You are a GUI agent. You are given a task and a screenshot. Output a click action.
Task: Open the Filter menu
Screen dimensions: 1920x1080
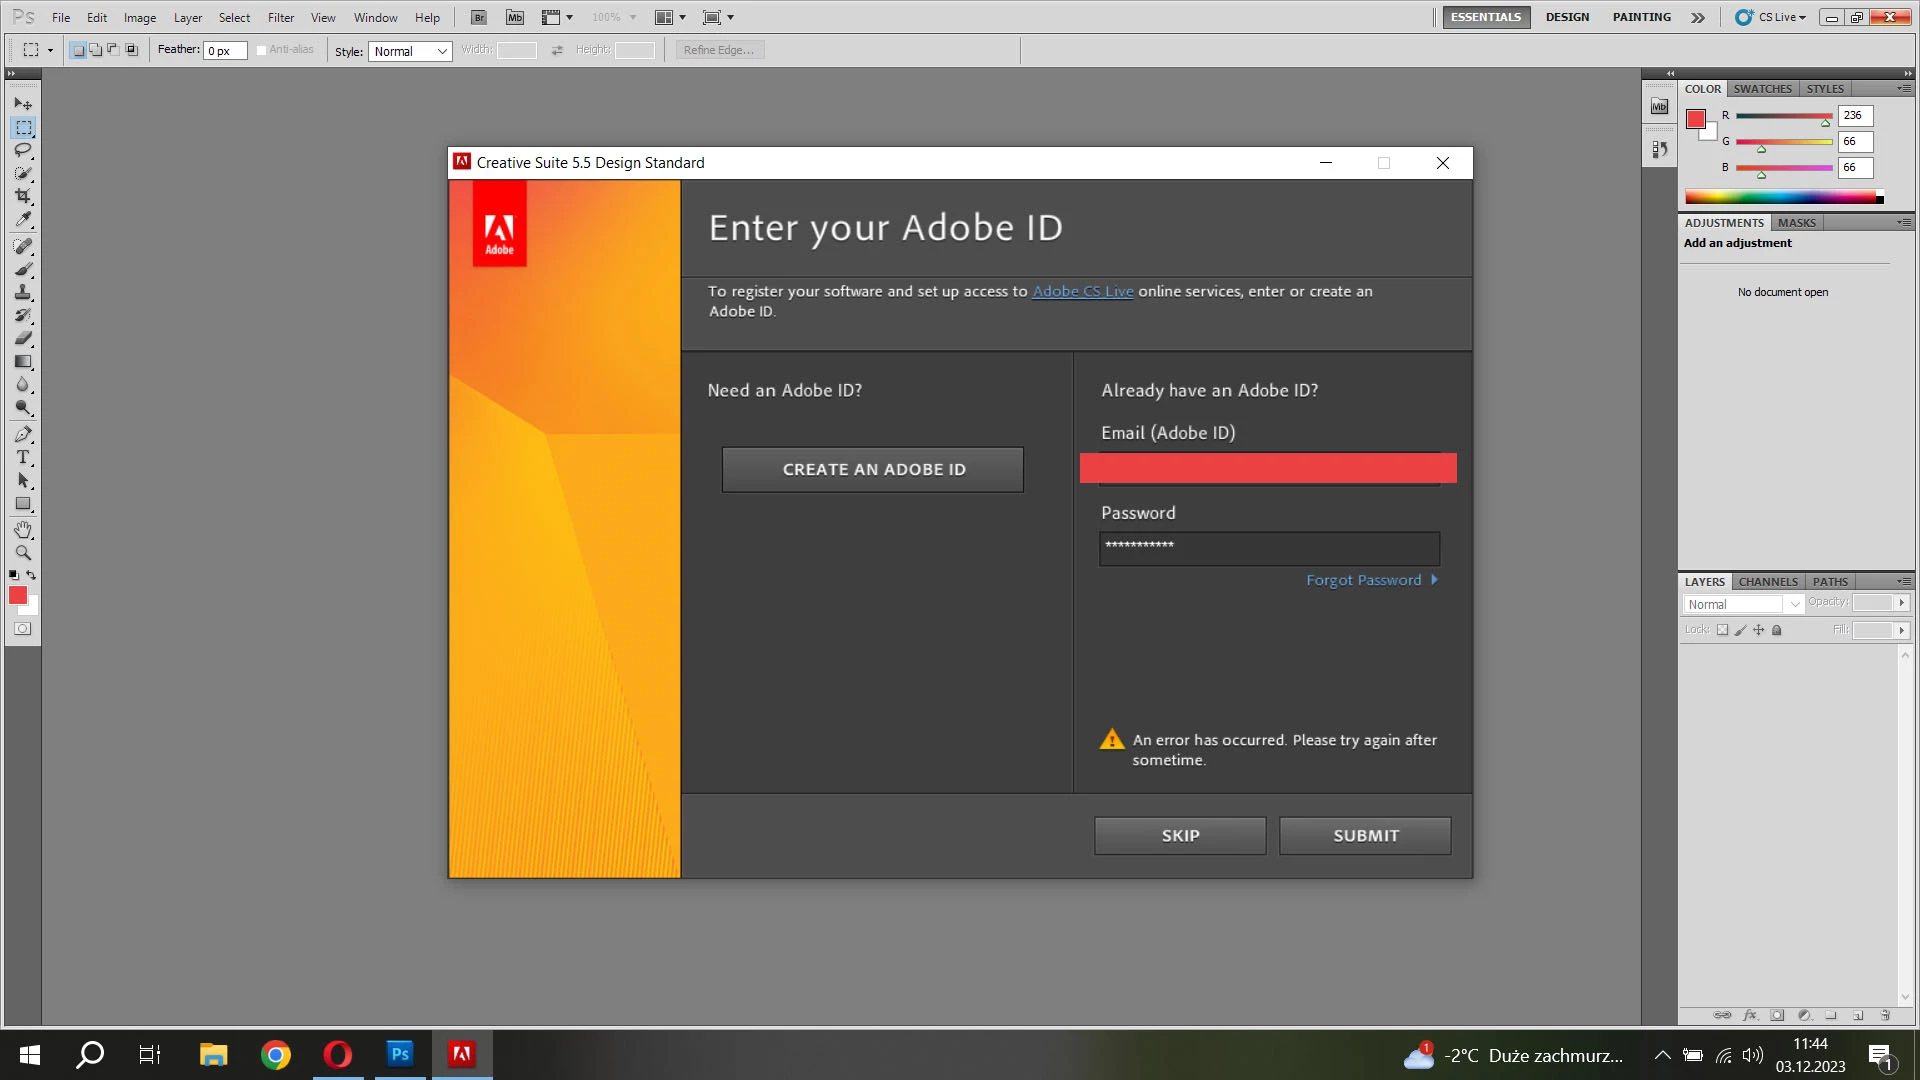pyautogui.click(x=281, y=17)
